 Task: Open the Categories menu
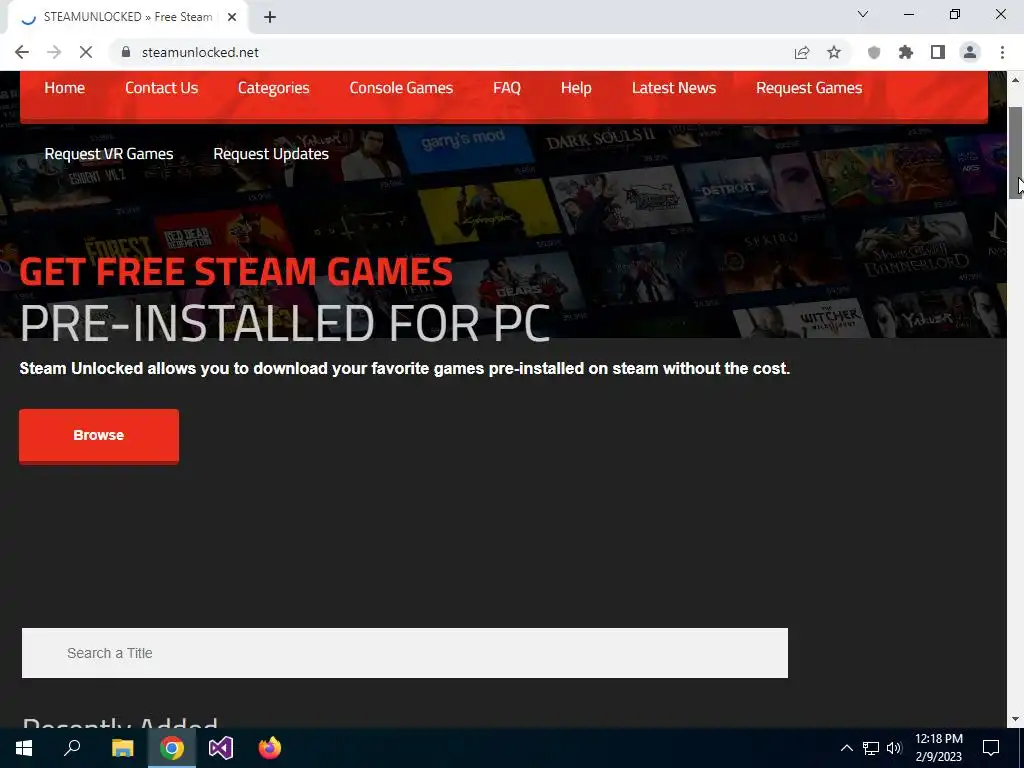click(x=273, y=88)
